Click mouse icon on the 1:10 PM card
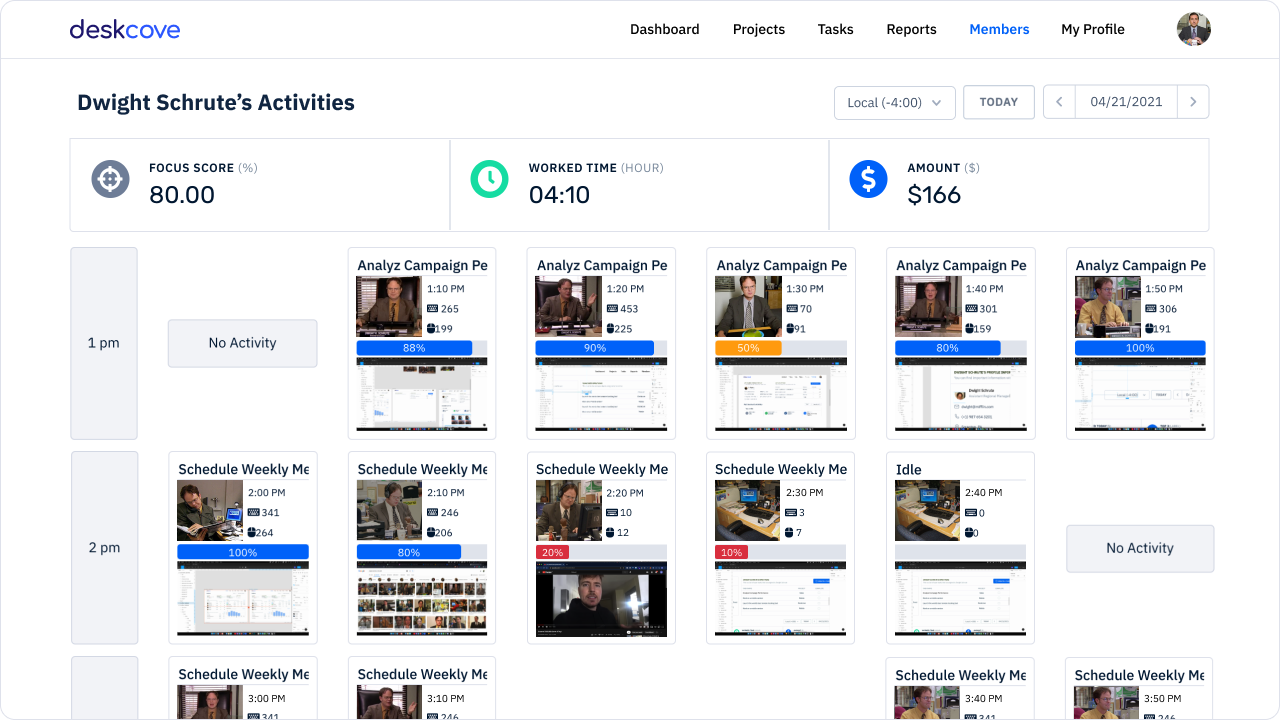The height and width of the screenshot is (720, 1280). (x=432, y=328)
